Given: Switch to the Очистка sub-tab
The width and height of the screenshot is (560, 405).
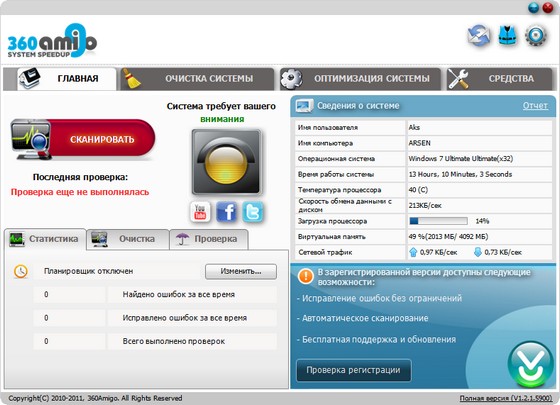Looking at the screenshot, I should click(128, 239).
